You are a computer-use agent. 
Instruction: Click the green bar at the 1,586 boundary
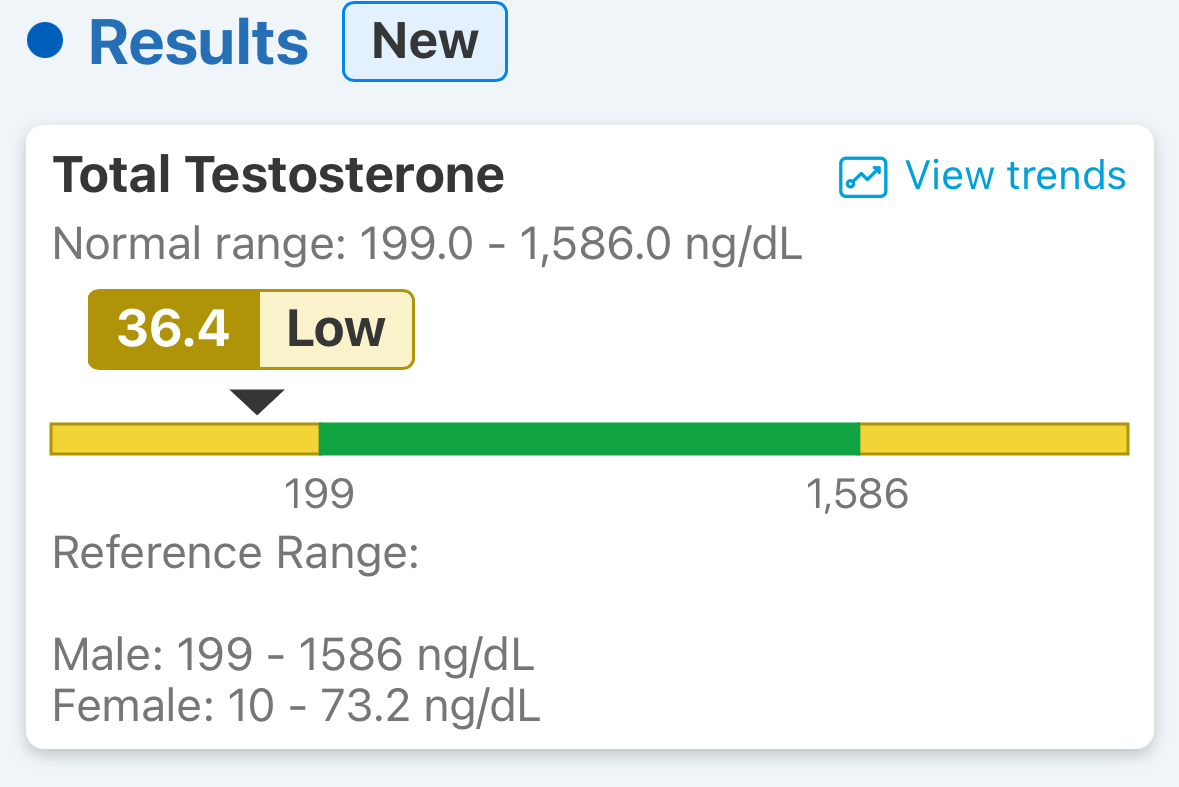coord(856,439)
